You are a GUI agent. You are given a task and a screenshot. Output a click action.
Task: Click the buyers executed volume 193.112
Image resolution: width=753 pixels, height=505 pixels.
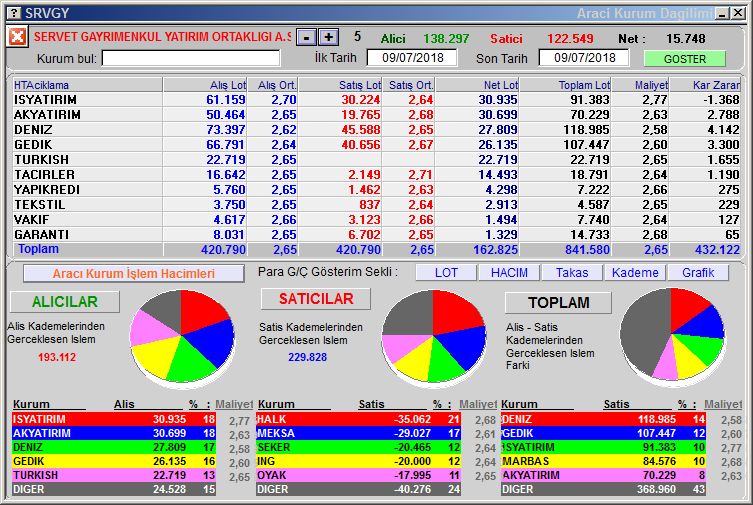point(57,357)
